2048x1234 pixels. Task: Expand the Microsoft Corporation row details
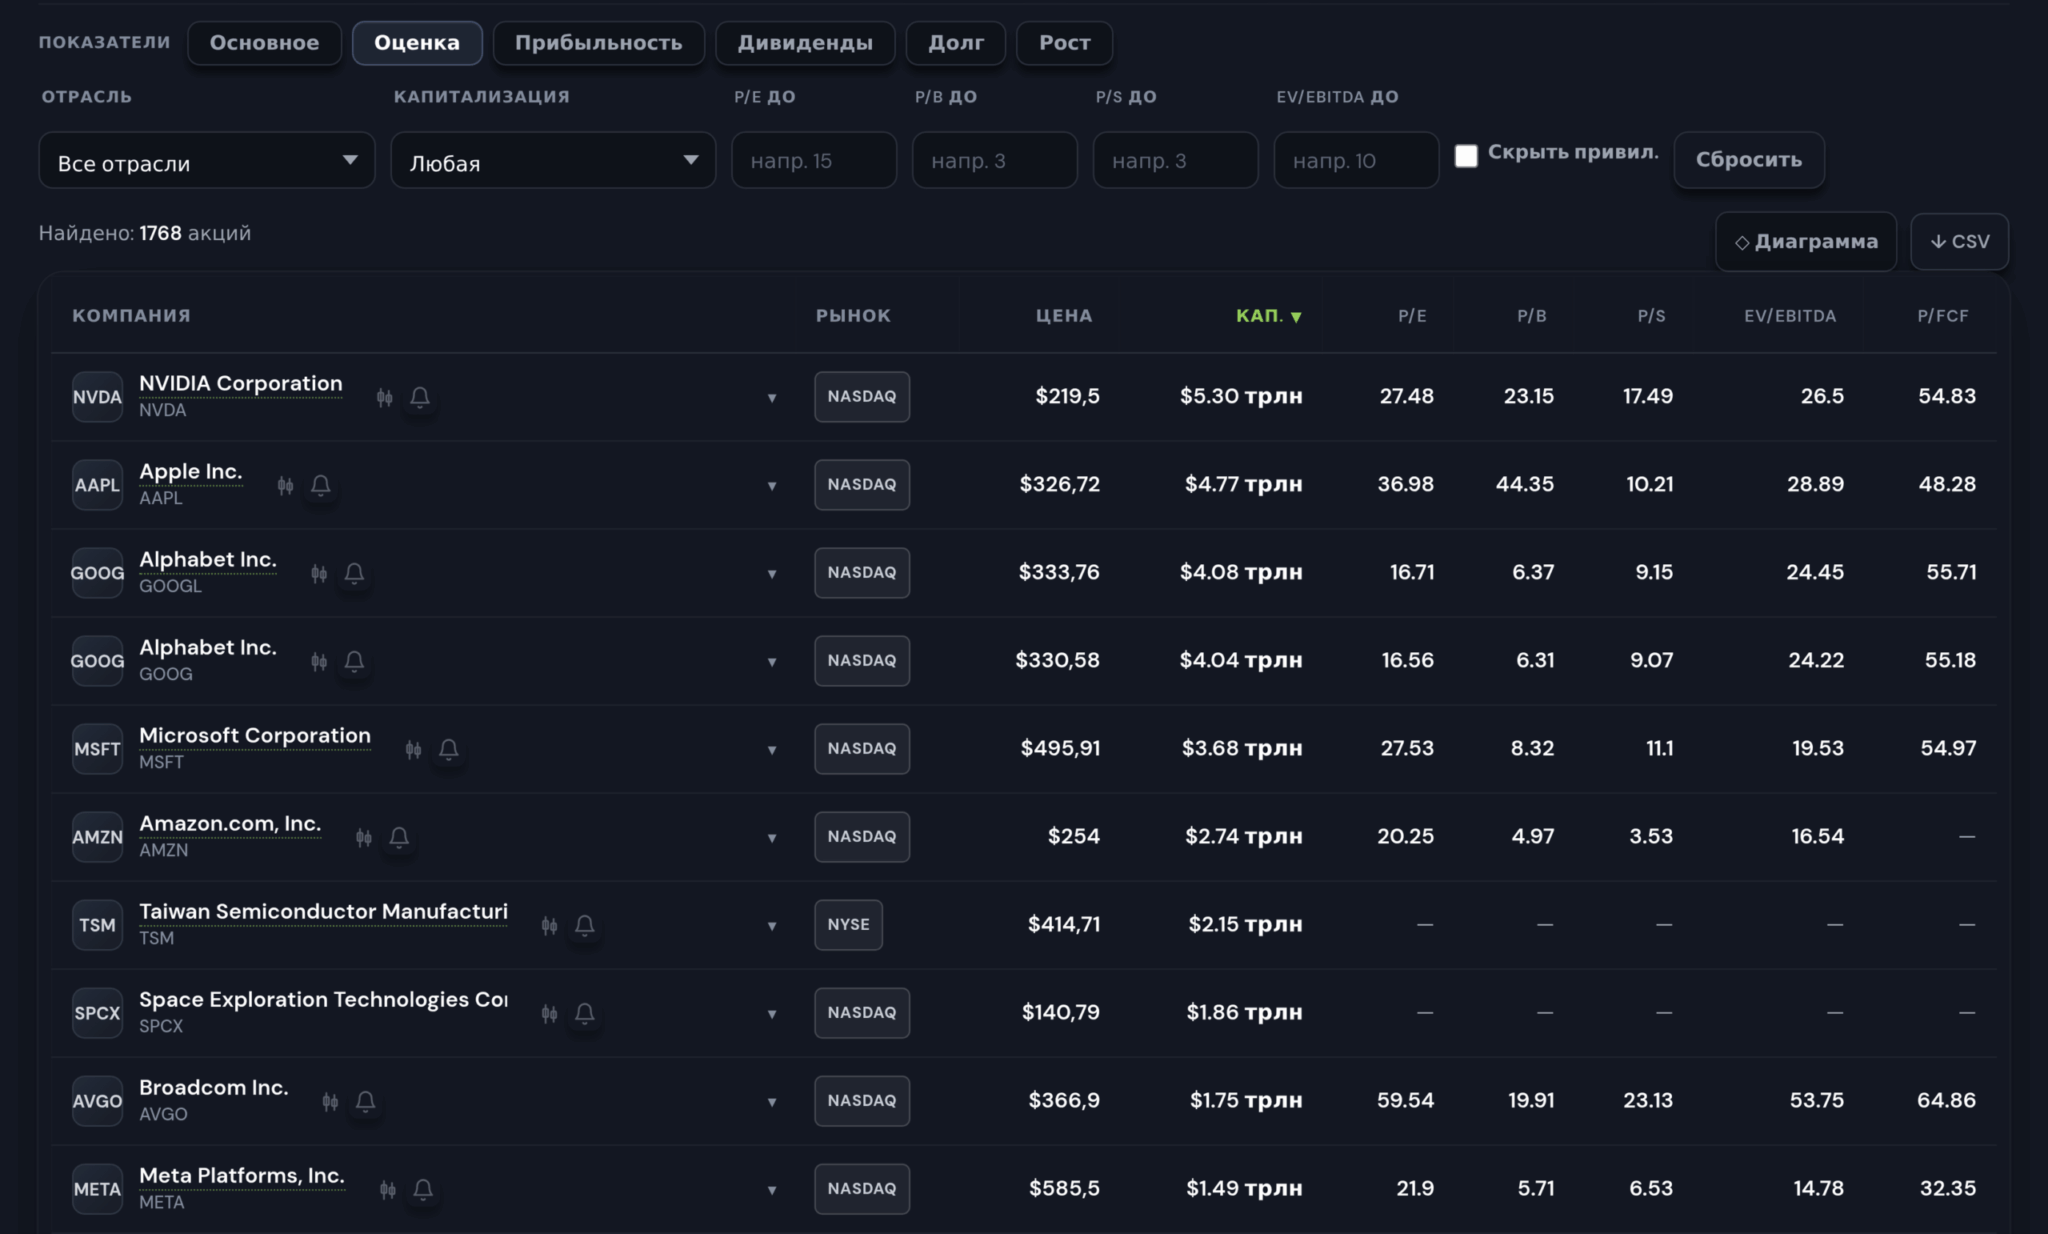pos(772,750)
